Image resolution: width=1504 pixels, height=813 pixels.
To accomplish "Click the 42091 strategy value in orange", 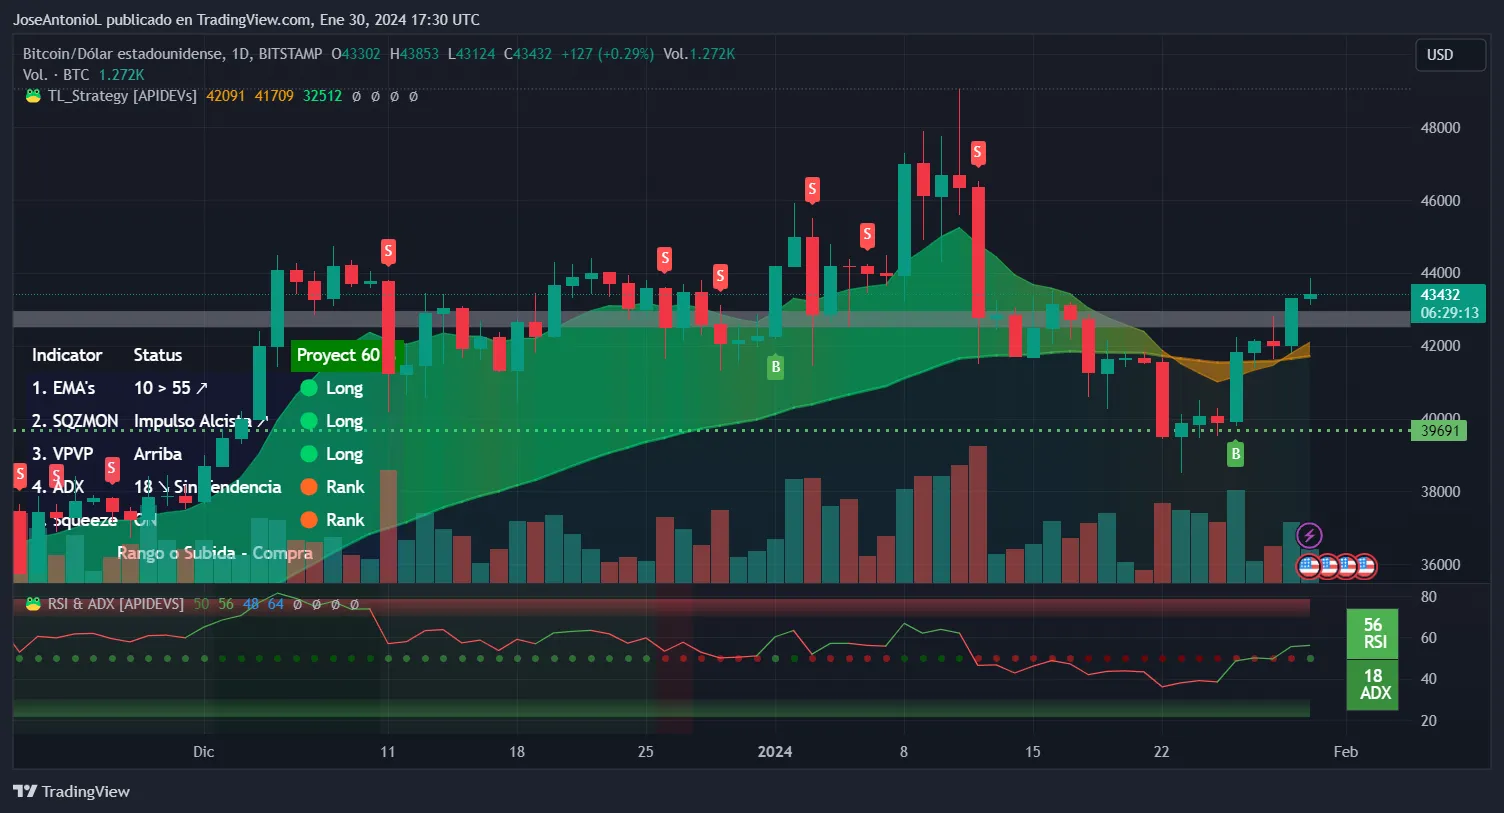I will pyautogui.click(x=226, y=96).
